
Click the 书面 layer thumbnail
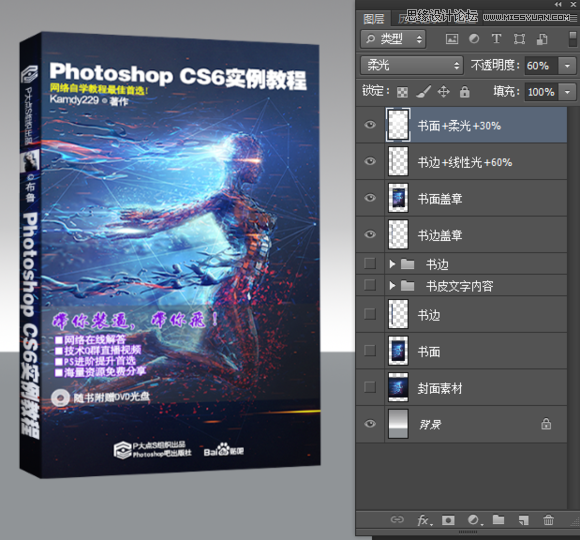(398, 351)
